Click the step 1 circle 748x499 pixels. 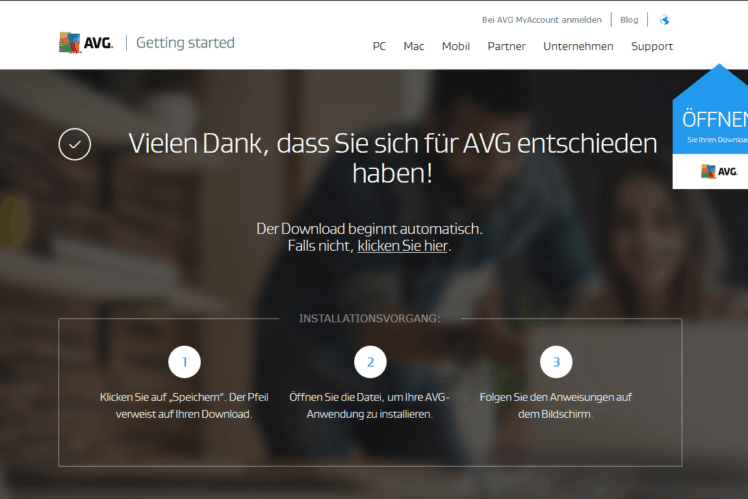point(185,362)
